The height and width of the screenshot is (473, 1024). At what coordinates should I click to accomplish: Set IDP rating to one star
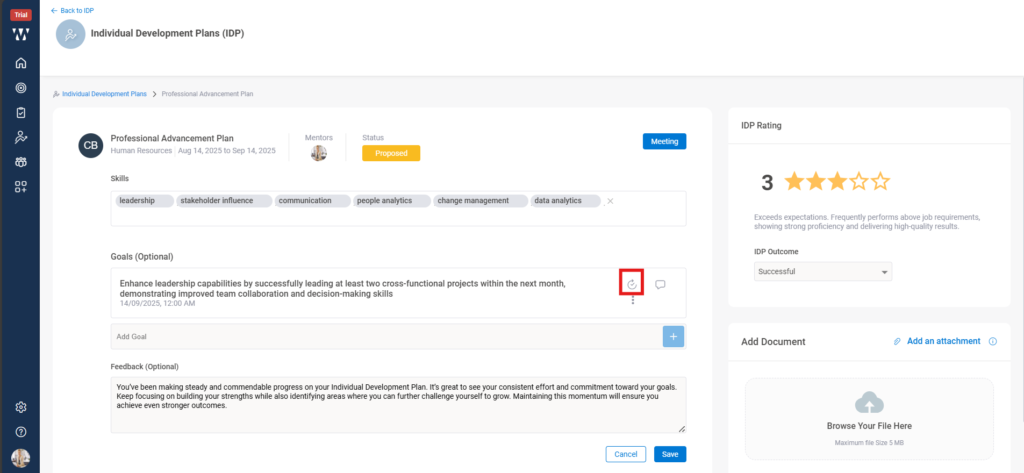click(x=794, y=182)
